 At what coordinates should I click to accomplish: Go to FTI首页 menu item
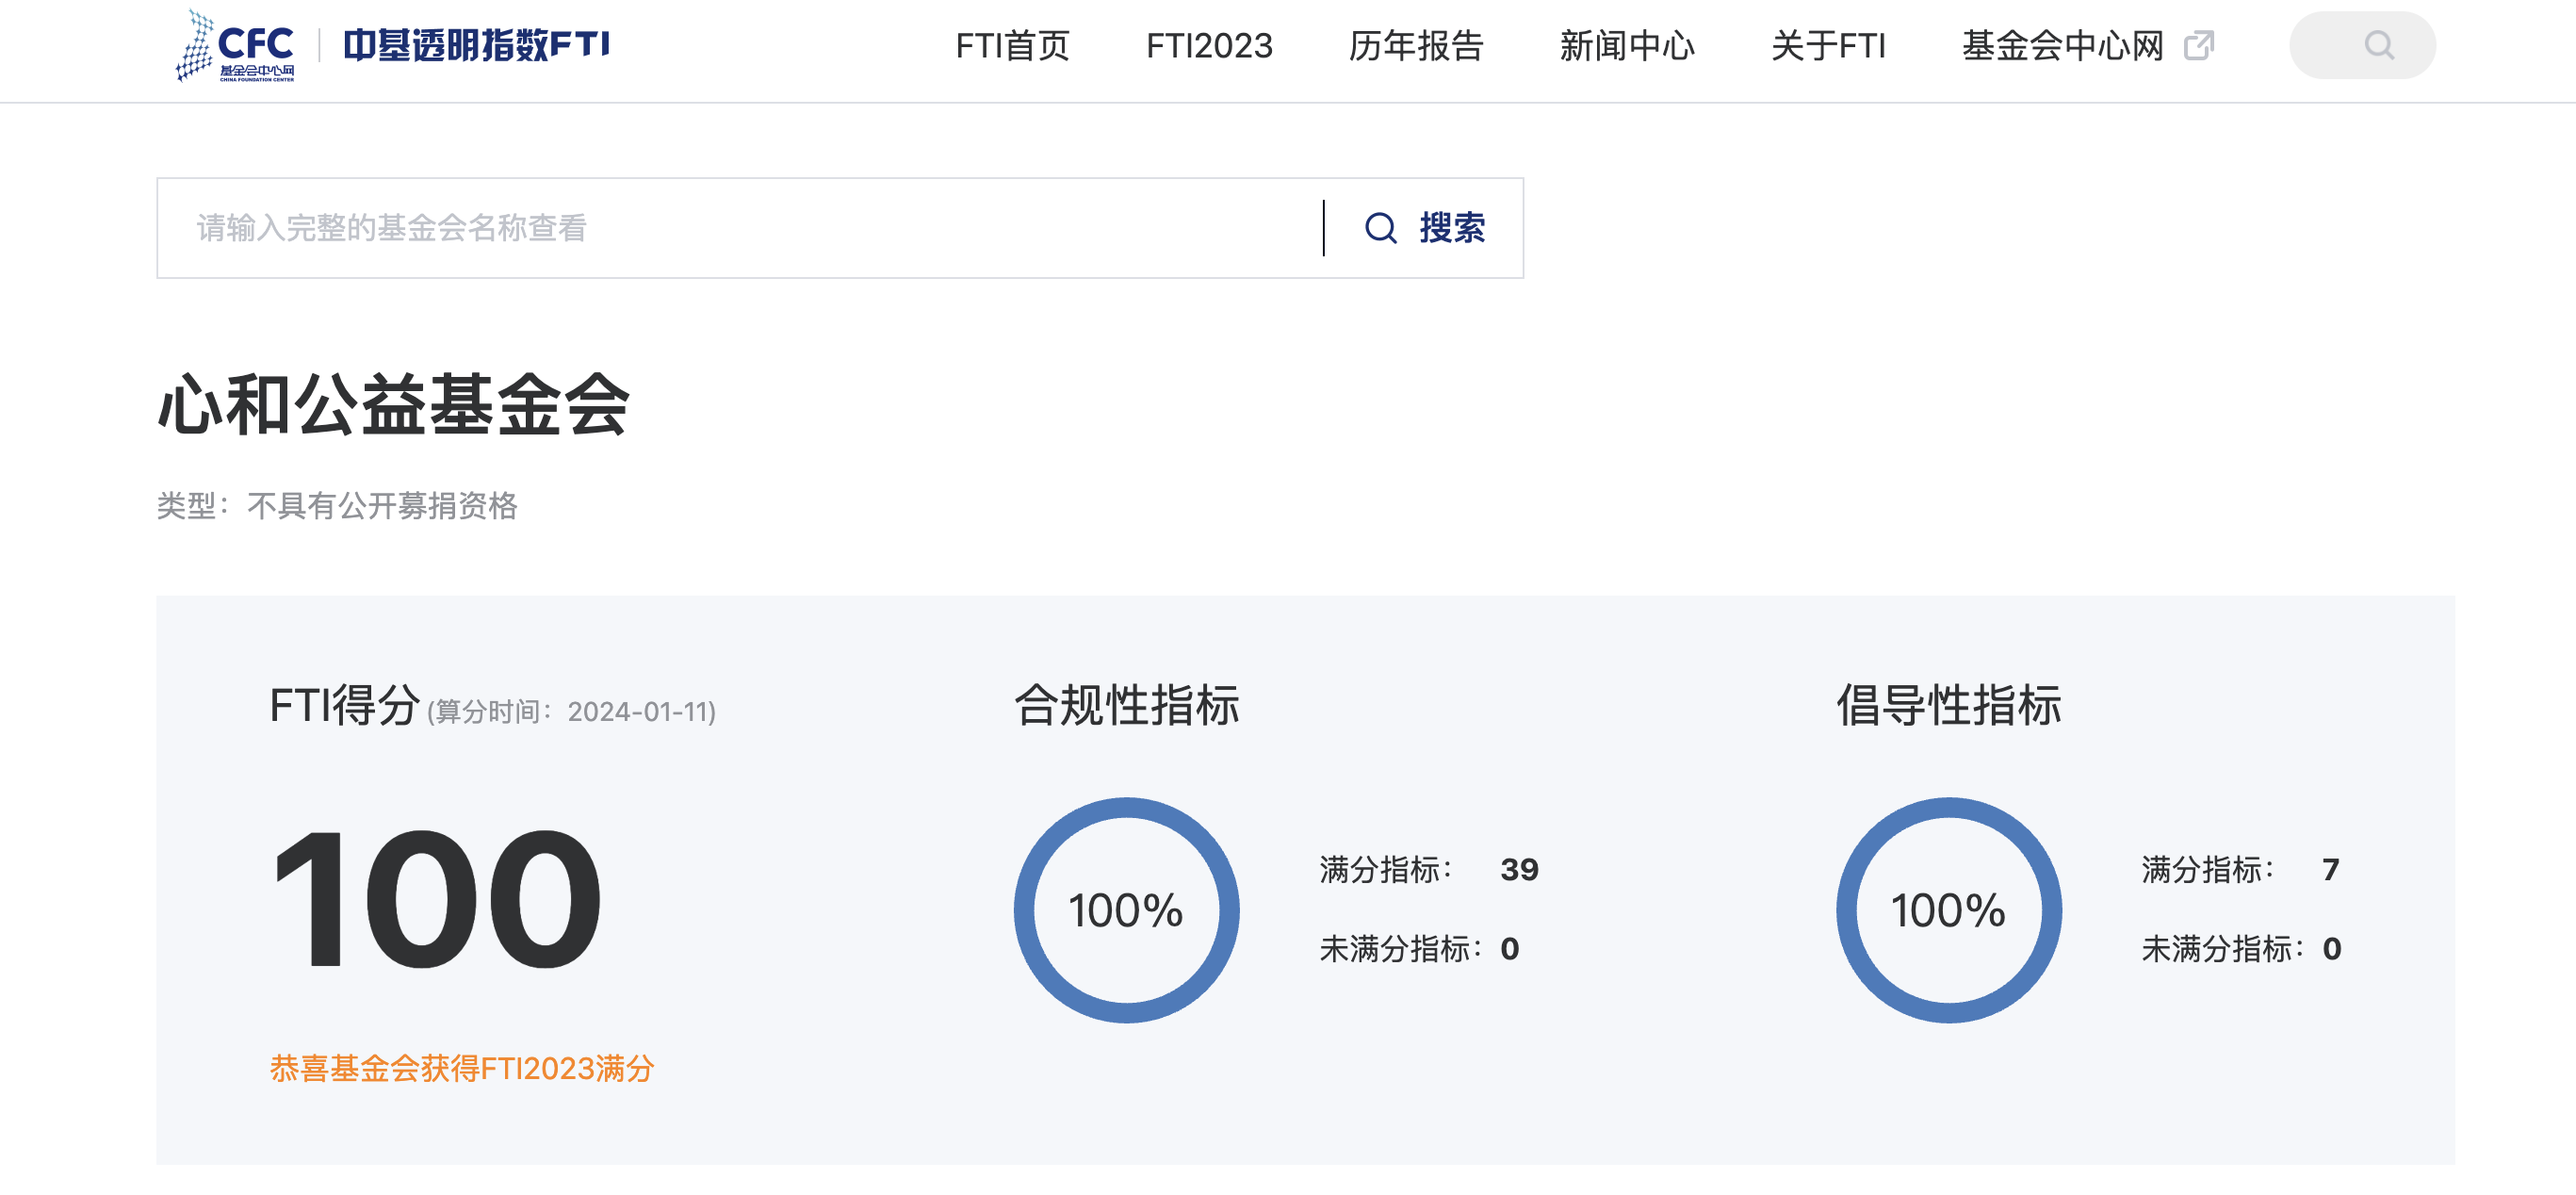tap(1012, 46)
